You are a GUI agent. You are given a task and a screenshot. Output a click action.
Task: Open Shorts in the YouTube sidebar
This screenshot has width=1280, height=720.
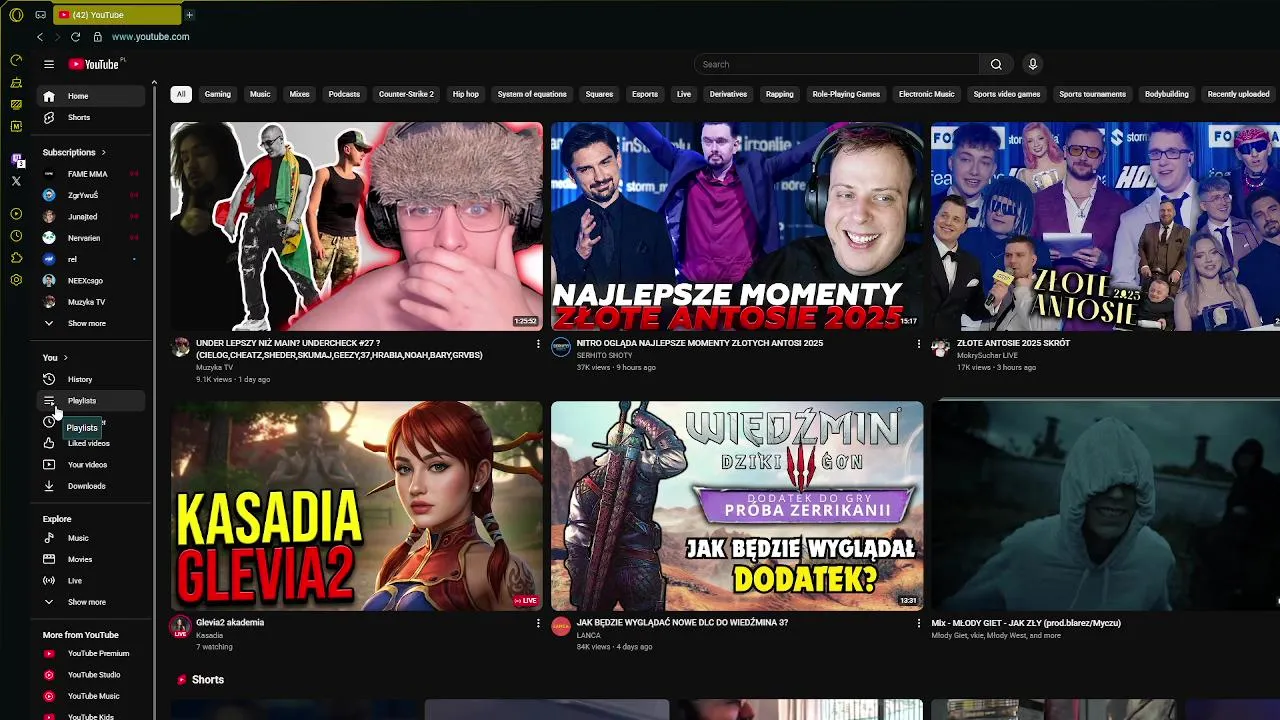(x=92, y=118)
